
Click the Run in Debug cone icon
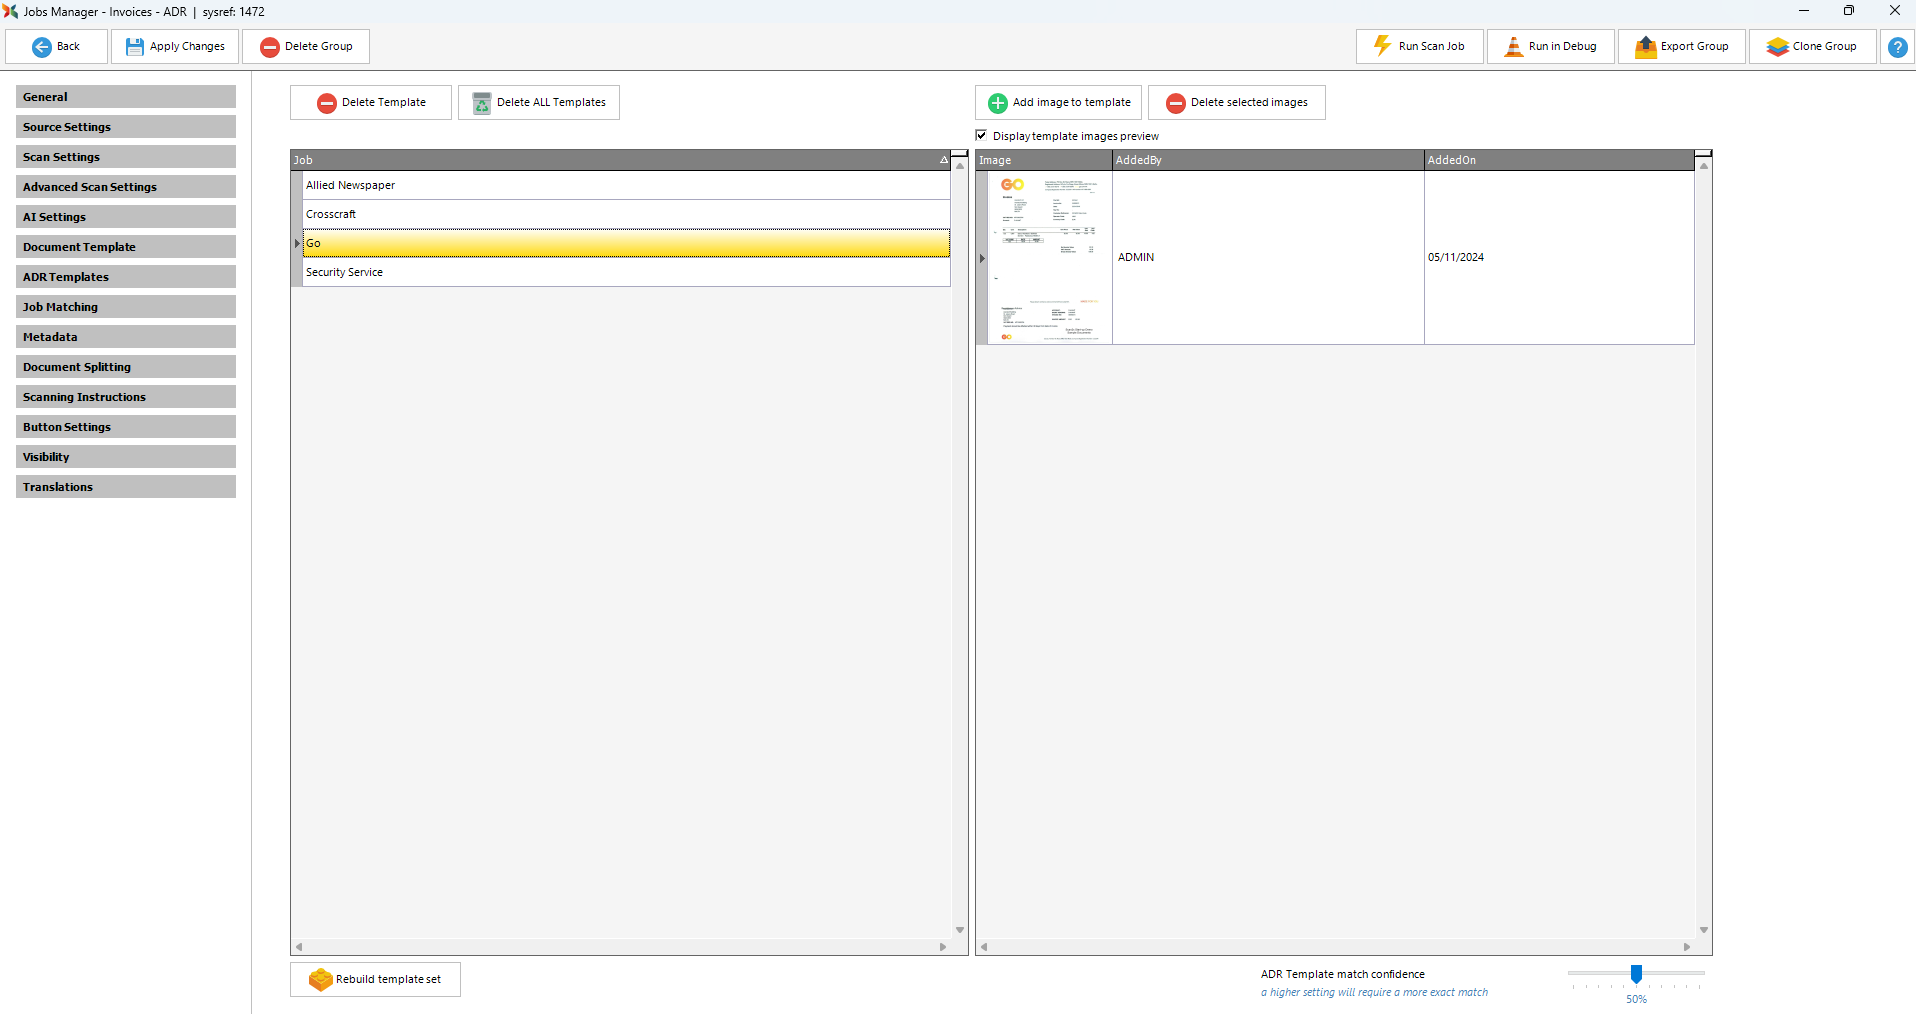point(1513,47)
